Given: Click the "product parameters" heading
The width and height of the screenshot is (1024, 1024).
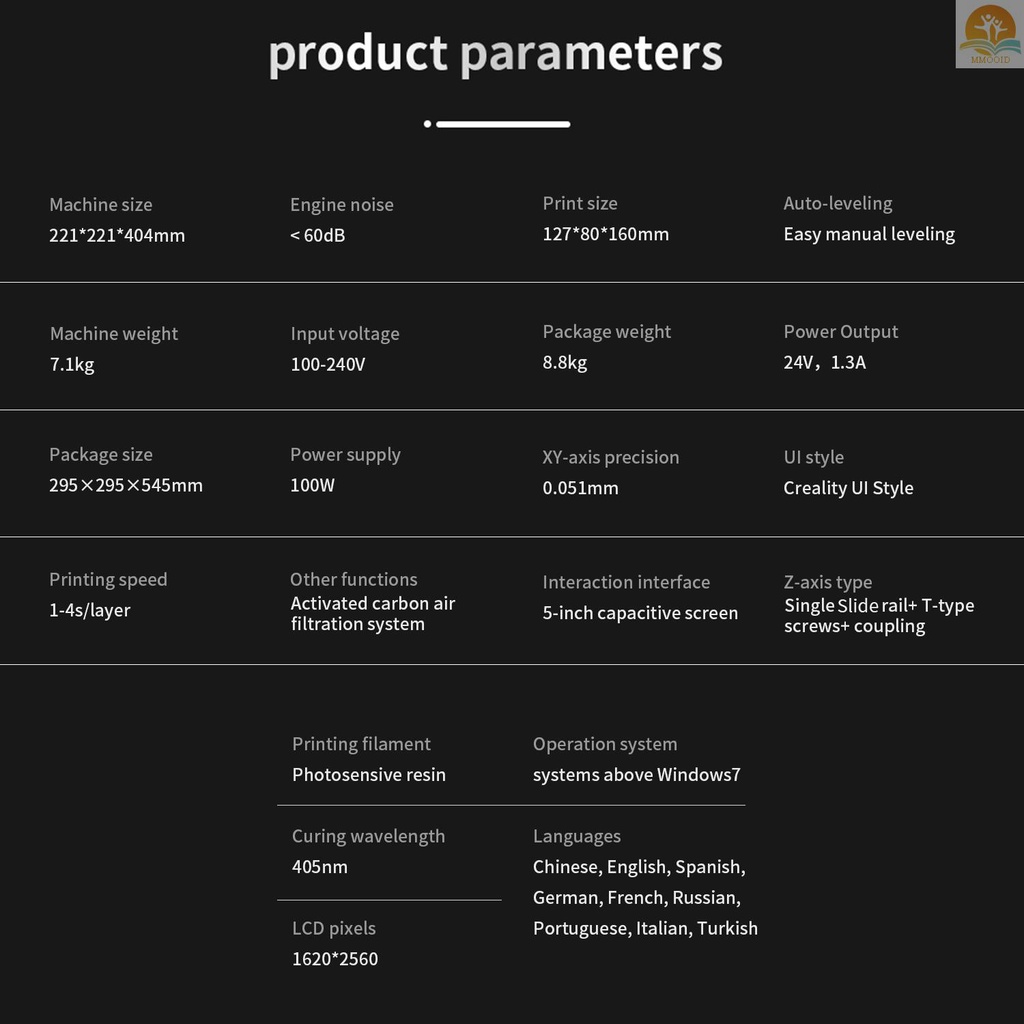Looking at the screenshot, I should click(495, 53).
